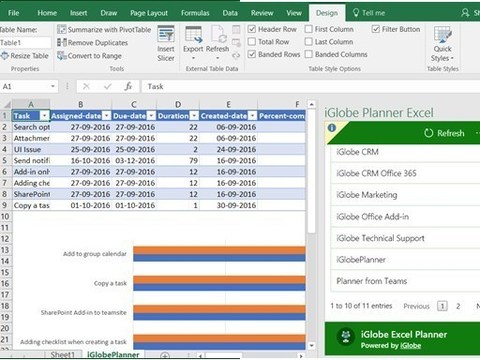This screenshot has height=360, width=480.
Task: Enable the Total Row checkbox
Action: (252, 42)
